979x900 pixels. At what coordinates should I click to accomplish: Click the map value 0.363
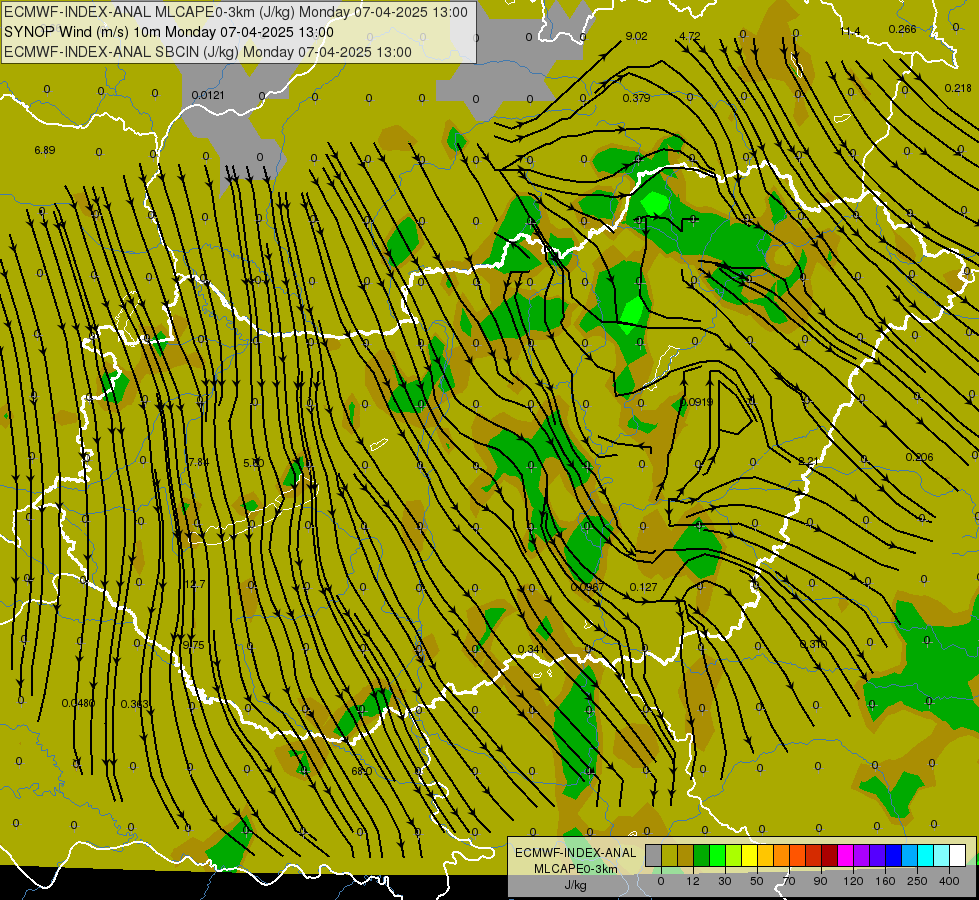(x=134, y=704)
